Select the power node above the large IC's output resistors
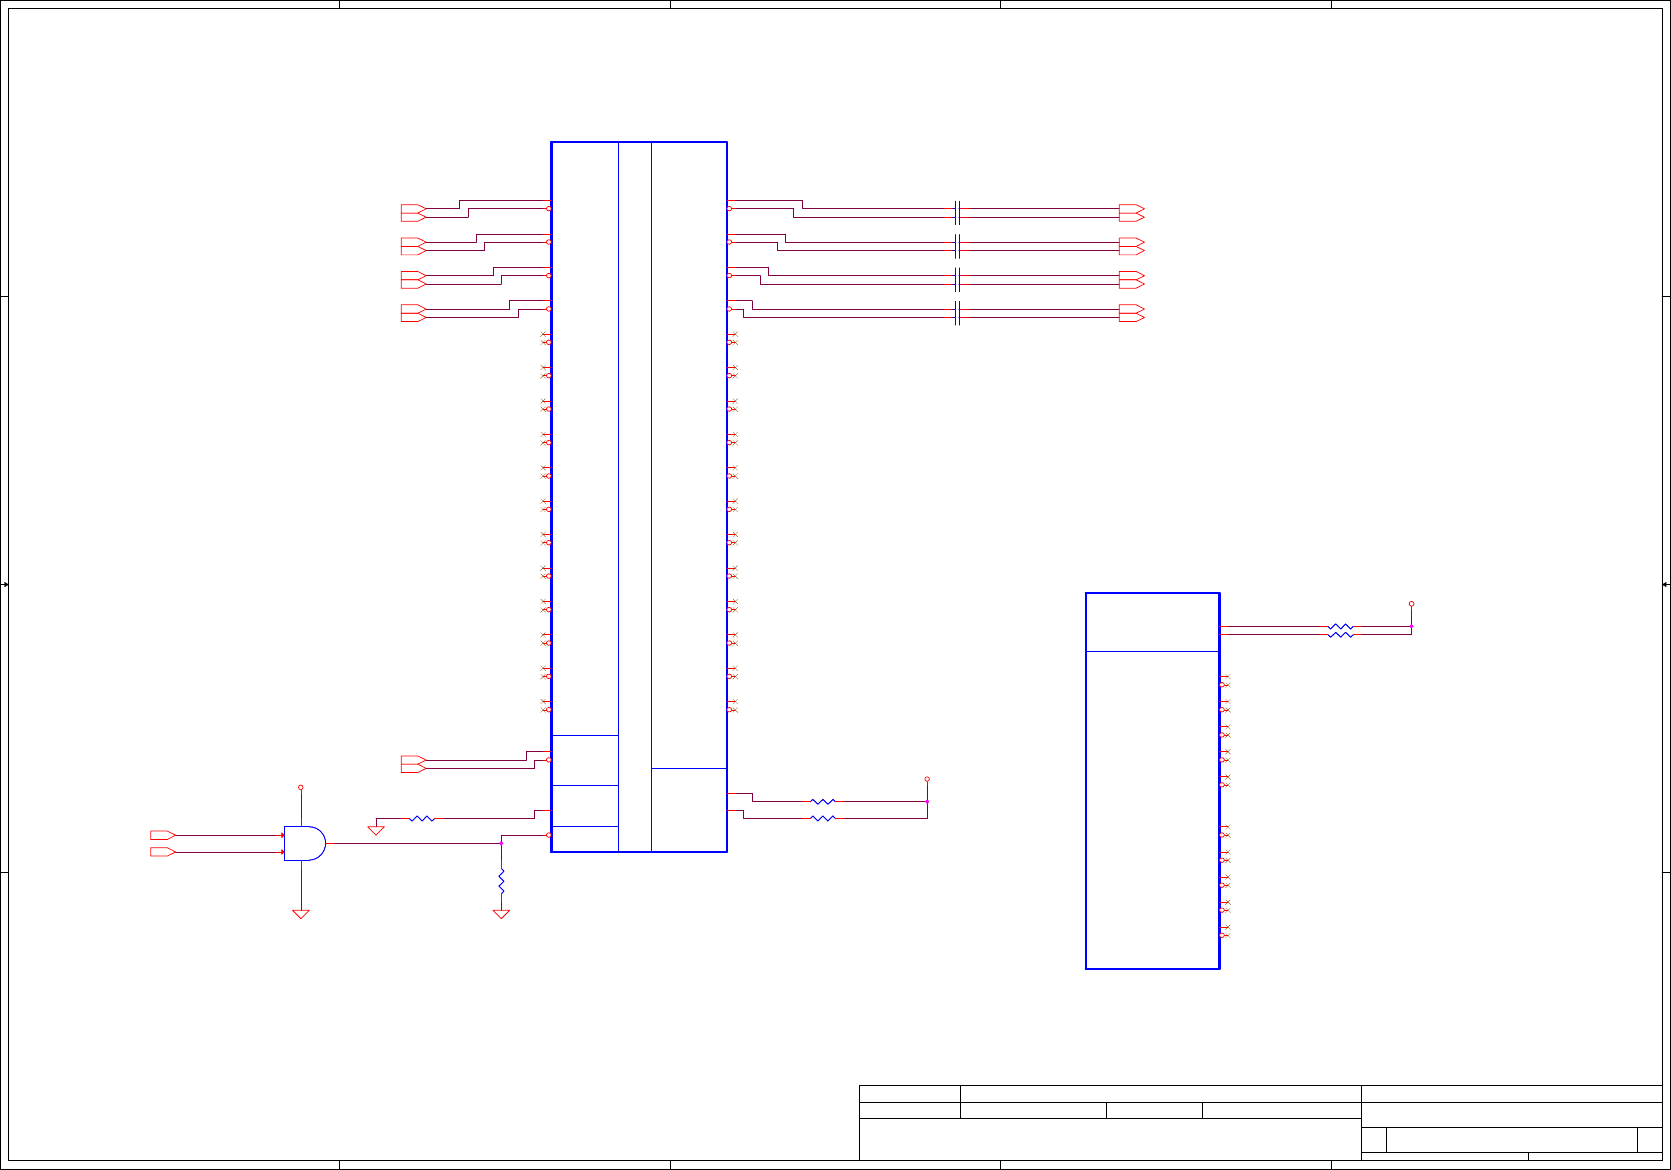The image size is (1671, 1170). 927,779
